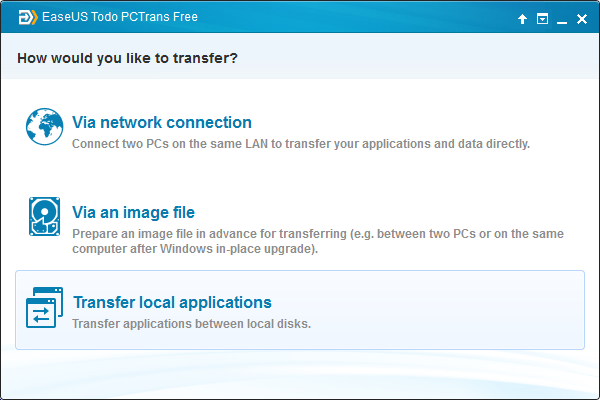Image resolution: width=600 pixels, height=400 pixels.
Task: Choose the Via an image file heading
Action: point(134,212)
